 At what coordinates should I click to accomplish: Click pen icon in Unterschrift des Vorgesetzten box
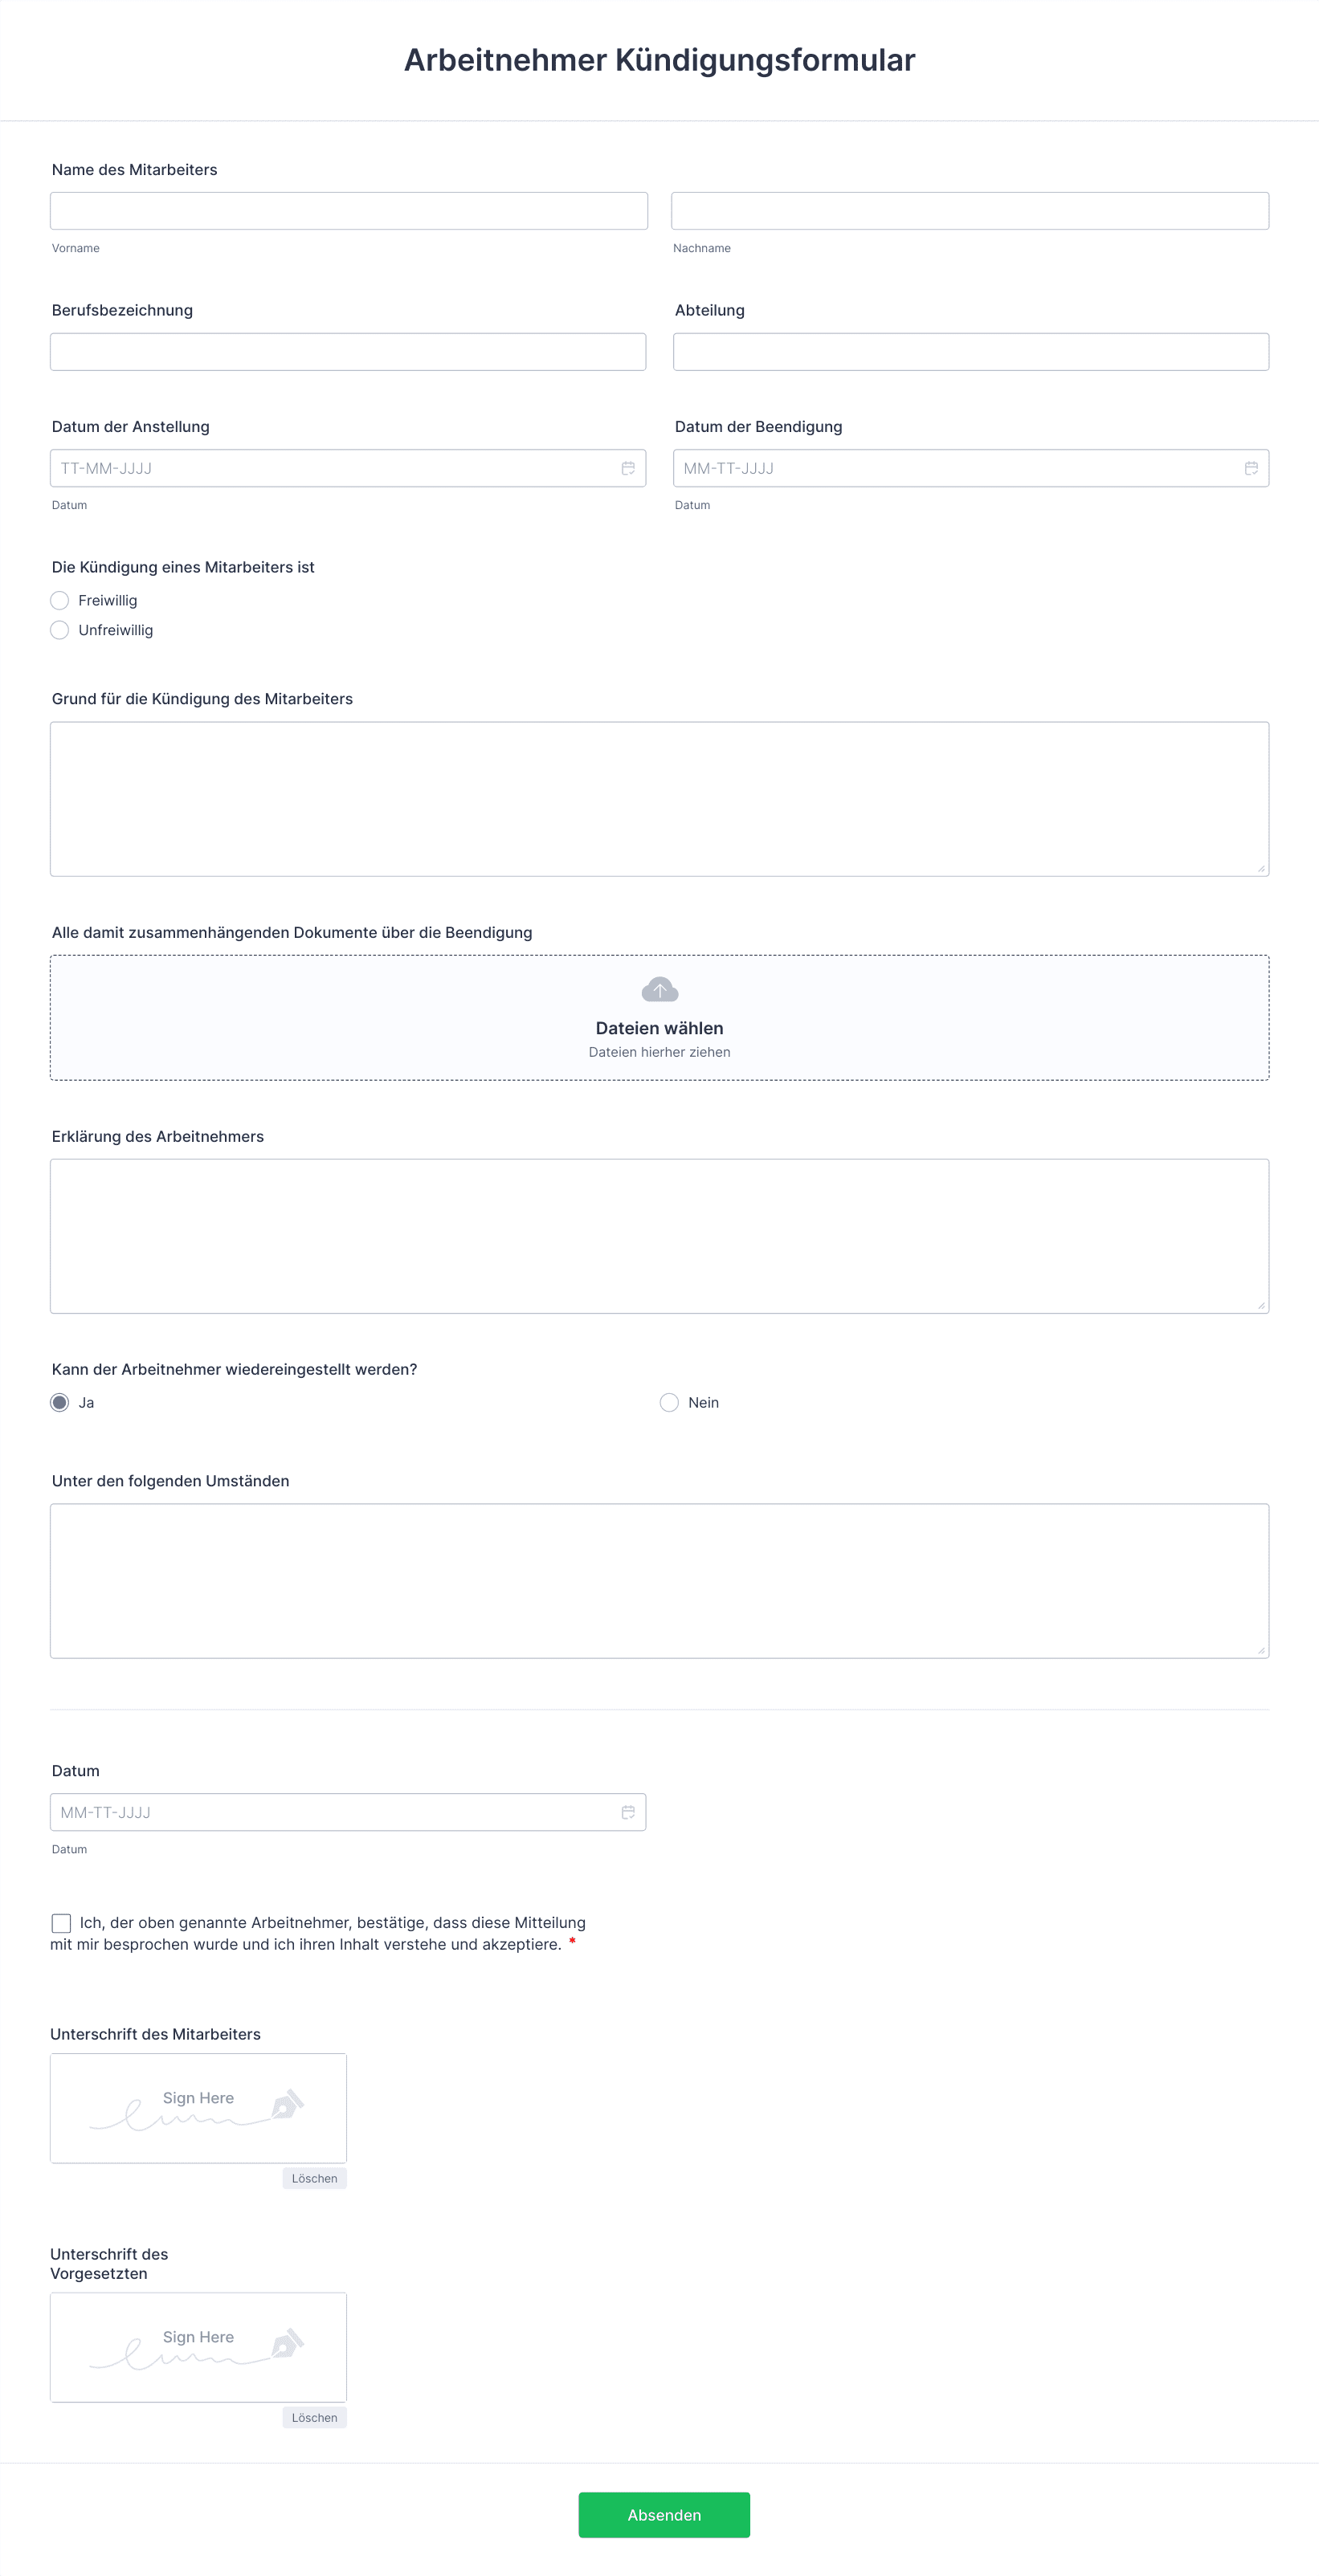[x=287, y=2343]
